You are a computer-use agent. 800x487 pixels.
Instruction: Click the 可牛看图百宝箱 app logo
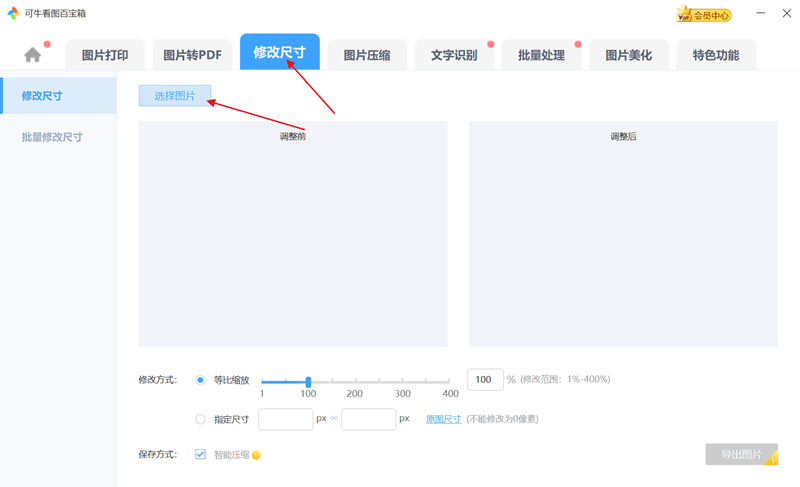[x=13, y=13]
